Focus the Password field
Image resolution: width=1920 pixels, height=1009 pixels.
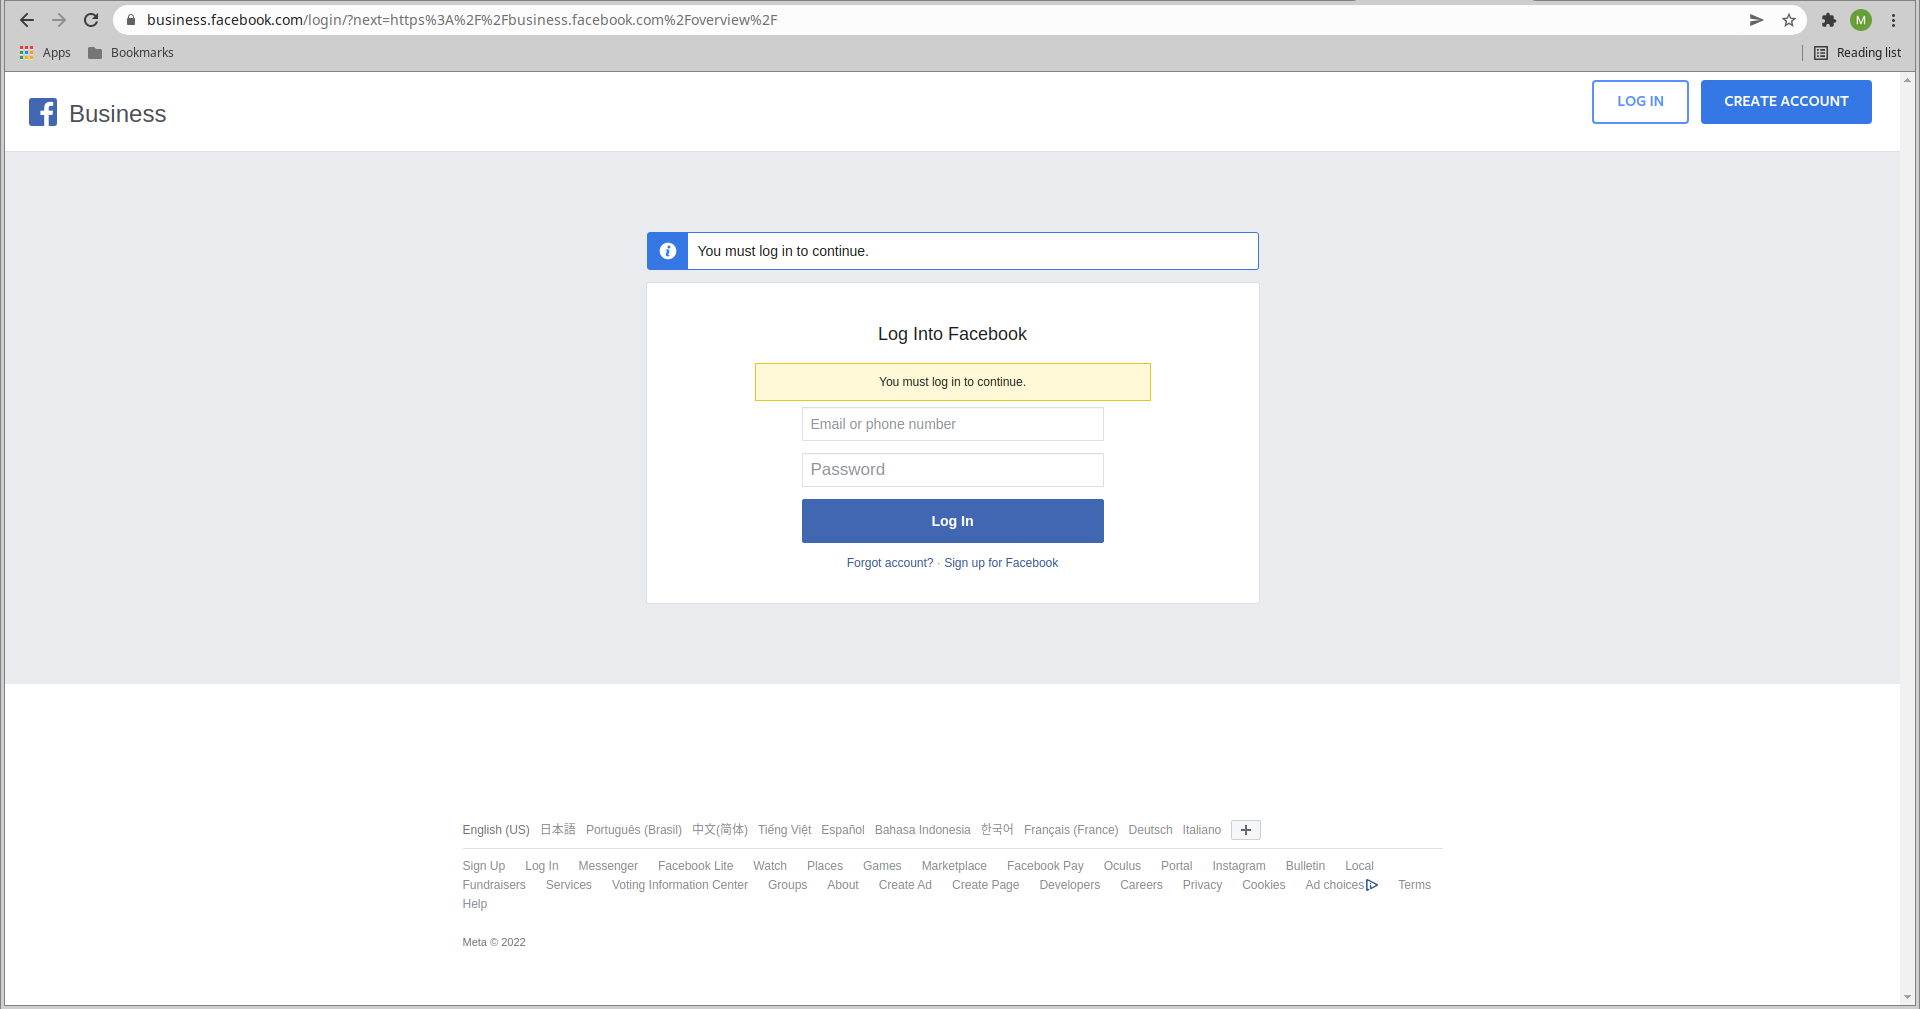coord(953,470)
